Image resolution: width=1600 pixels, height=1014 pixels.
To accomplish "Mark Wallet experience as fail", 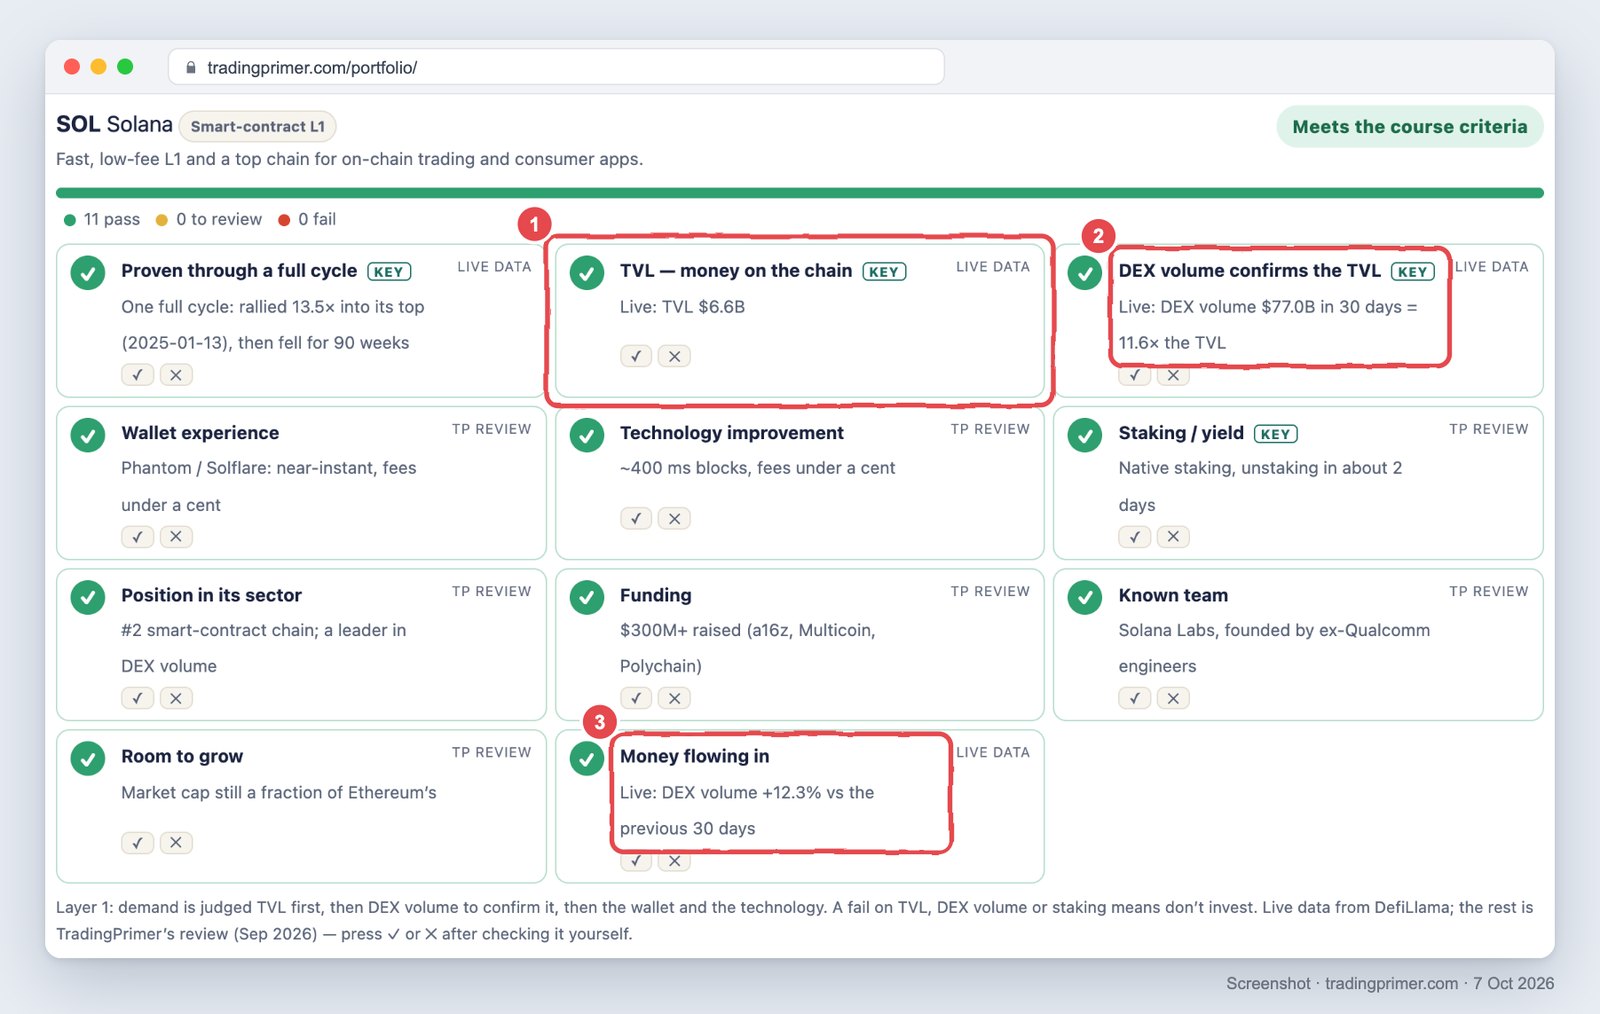I will (x=176, y=536).
